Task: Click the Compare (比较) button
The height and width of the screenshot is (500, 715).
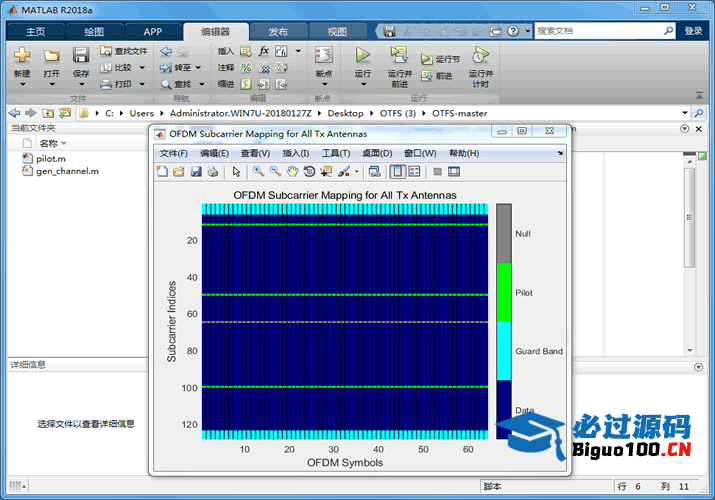Action: click(117, 67)
